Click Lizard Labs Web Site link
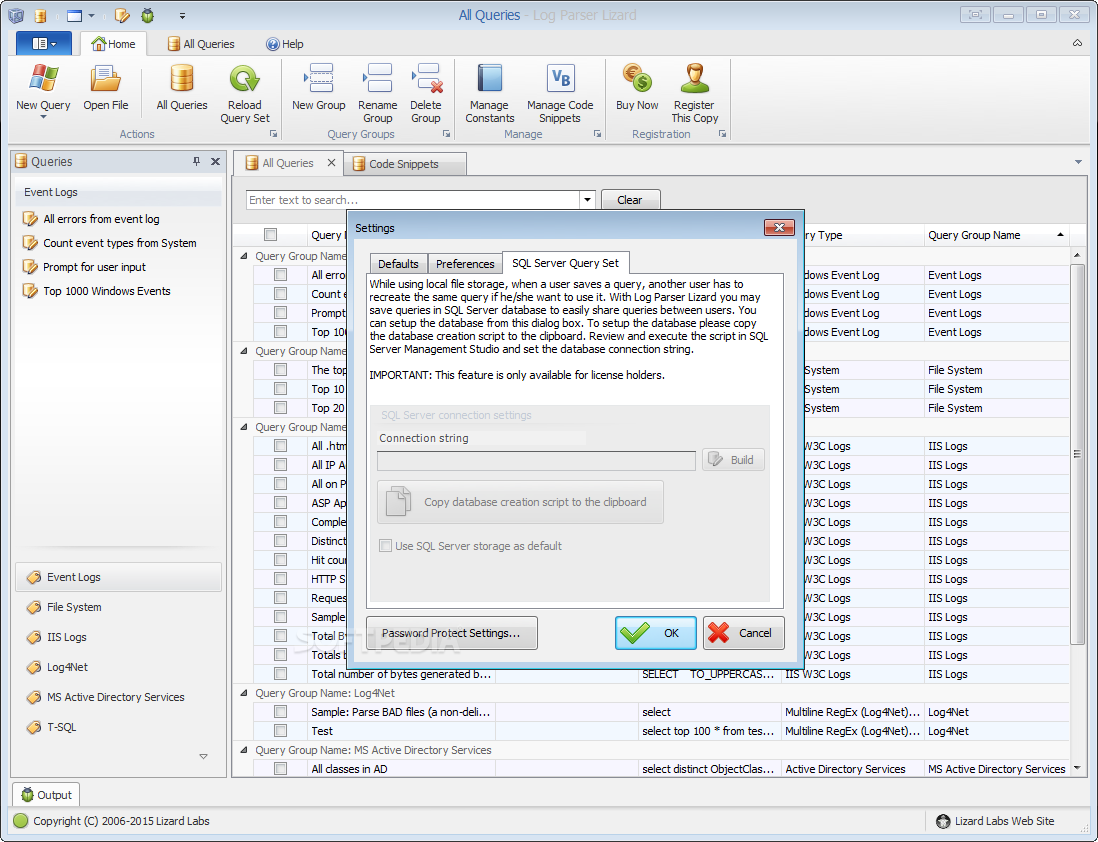The image size is (1098, 842). (x=996, y=821)
